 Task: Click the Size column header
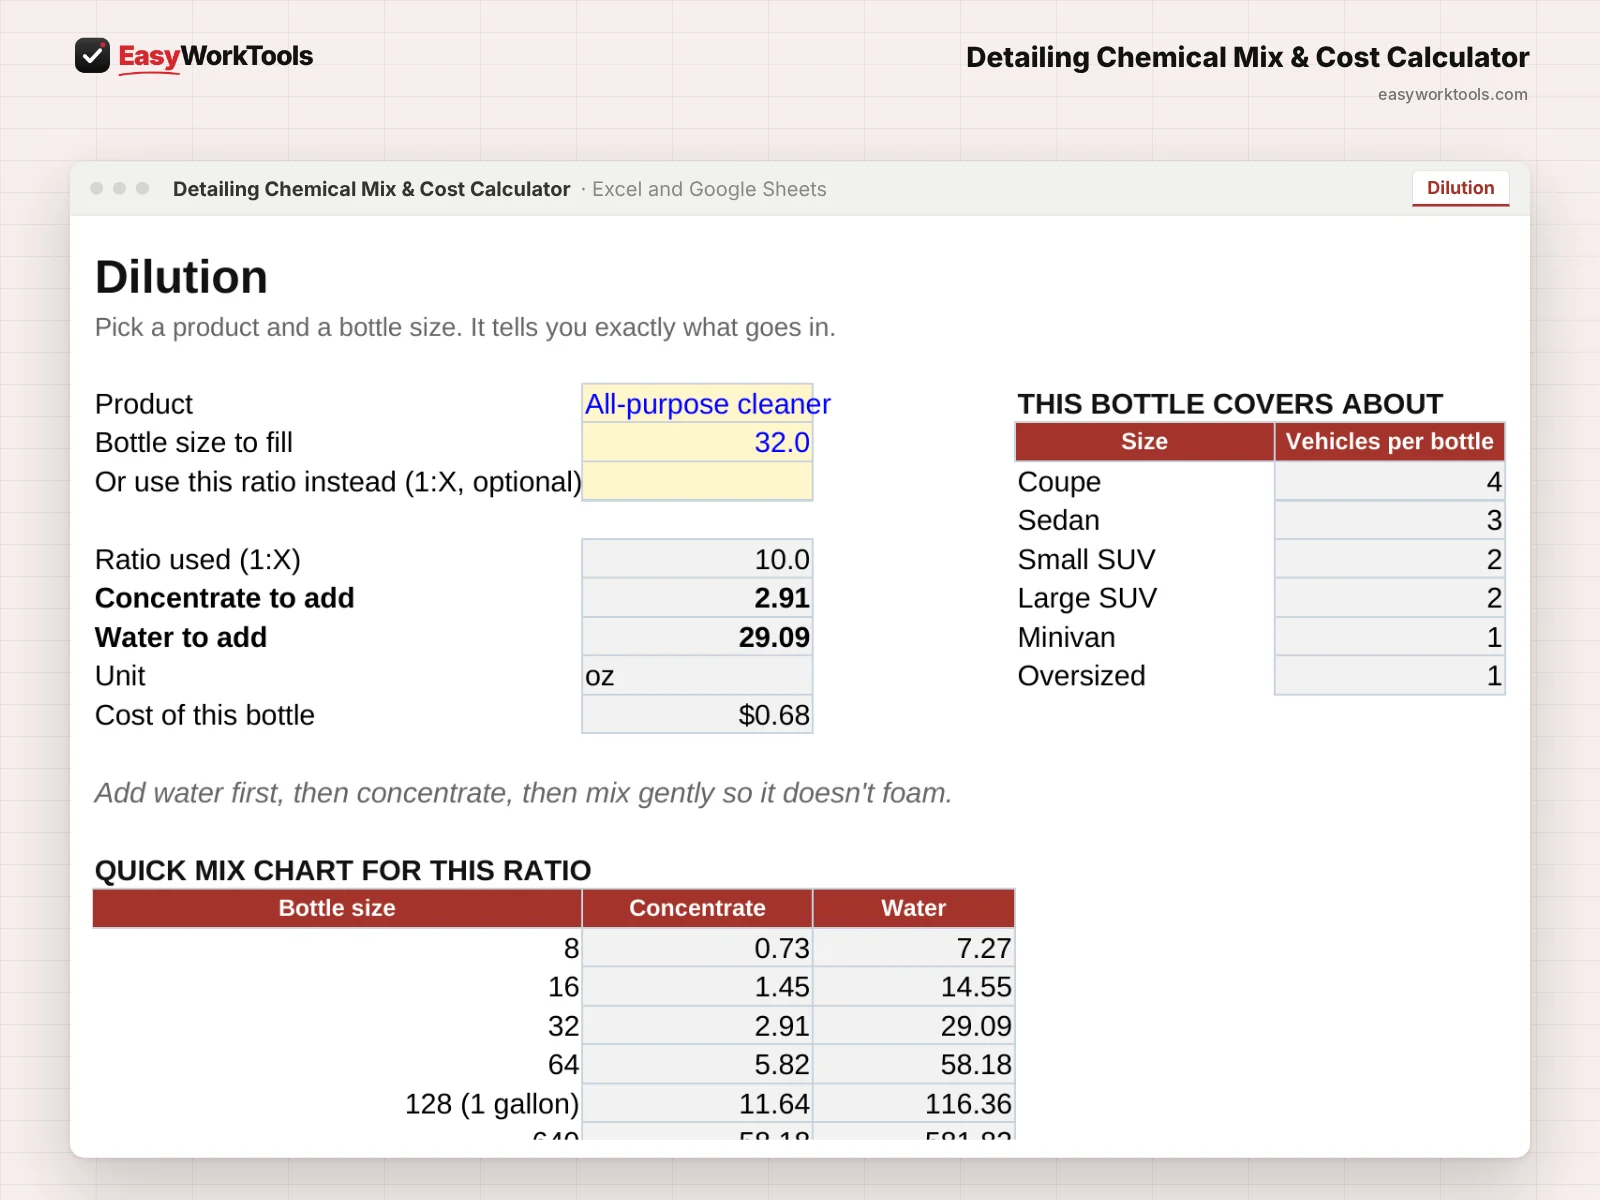coord(1144,441)
